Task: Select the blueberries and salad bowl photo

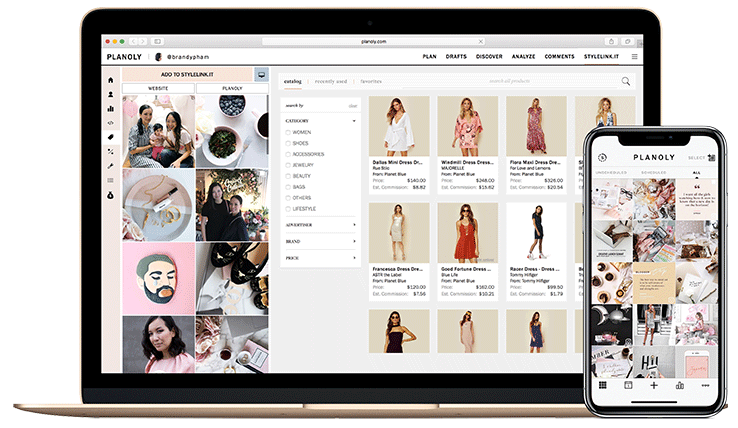Action: pos(232,131)
